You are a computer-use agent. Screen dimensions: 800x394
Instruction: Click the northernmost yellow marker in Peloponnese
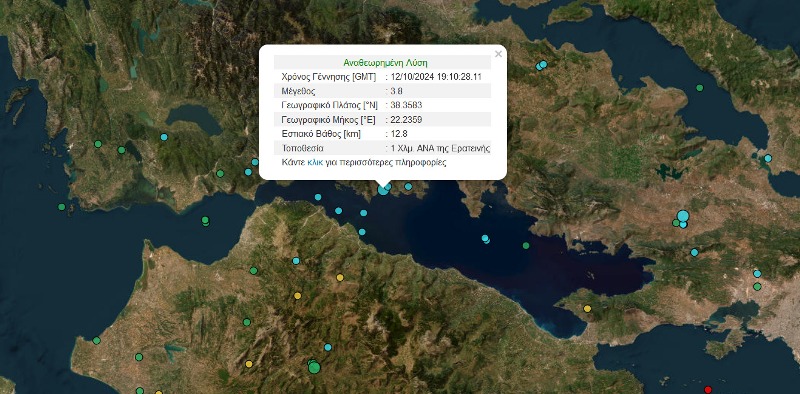pyautogui.click(x=340, y=278)
